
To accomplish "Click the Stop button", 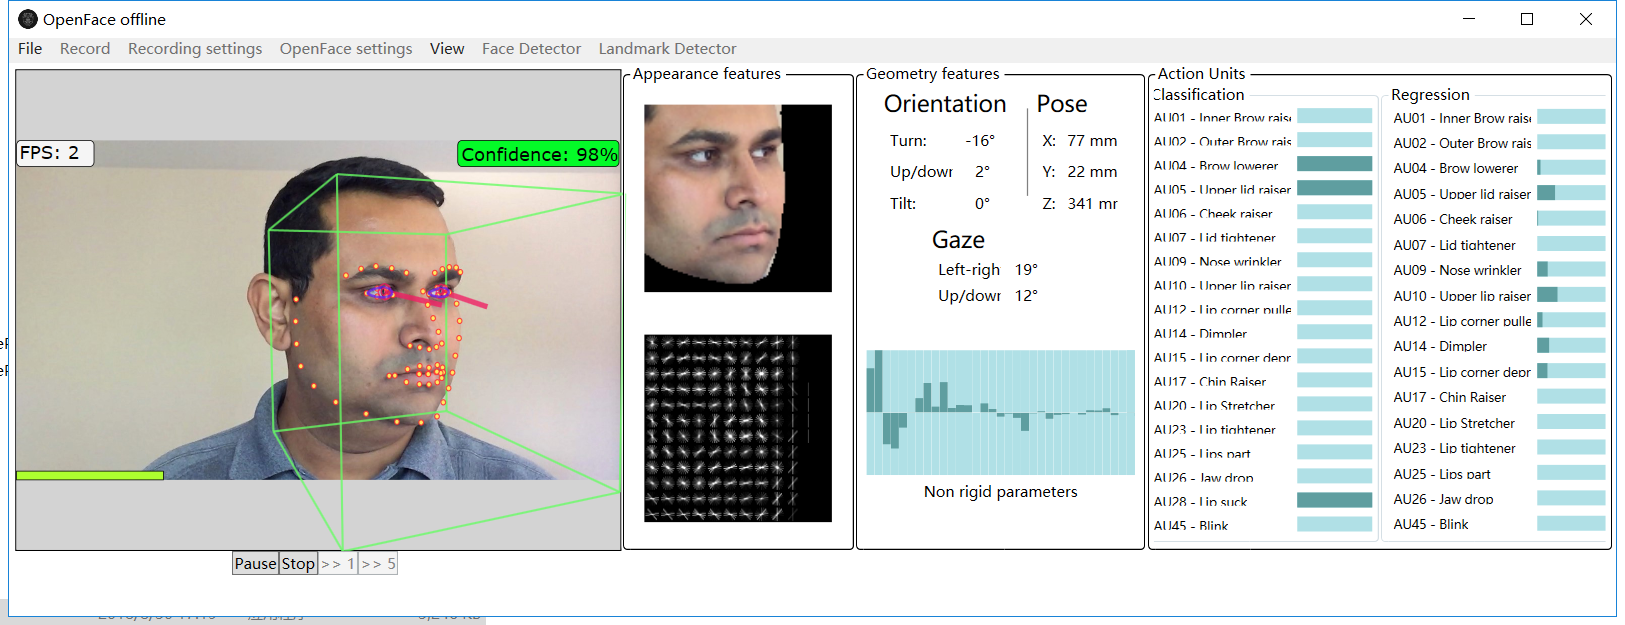I will click(298, 564).
